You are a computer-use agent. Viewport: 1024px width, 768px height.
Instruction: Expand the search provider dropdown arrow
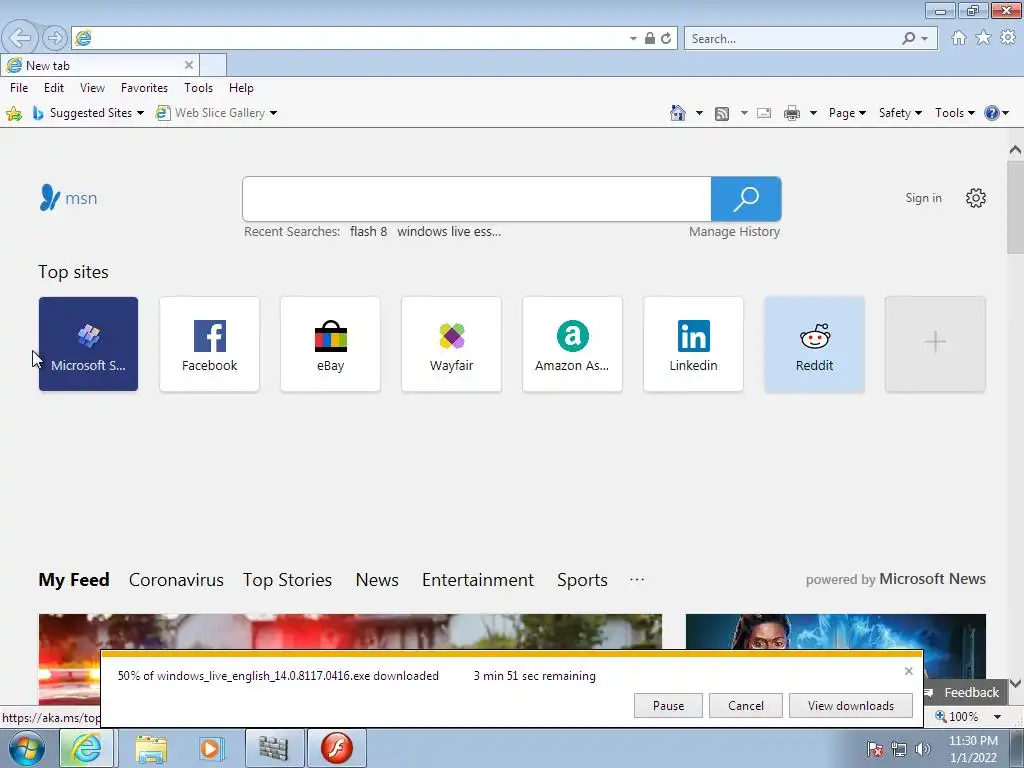[x=924, y=39]
